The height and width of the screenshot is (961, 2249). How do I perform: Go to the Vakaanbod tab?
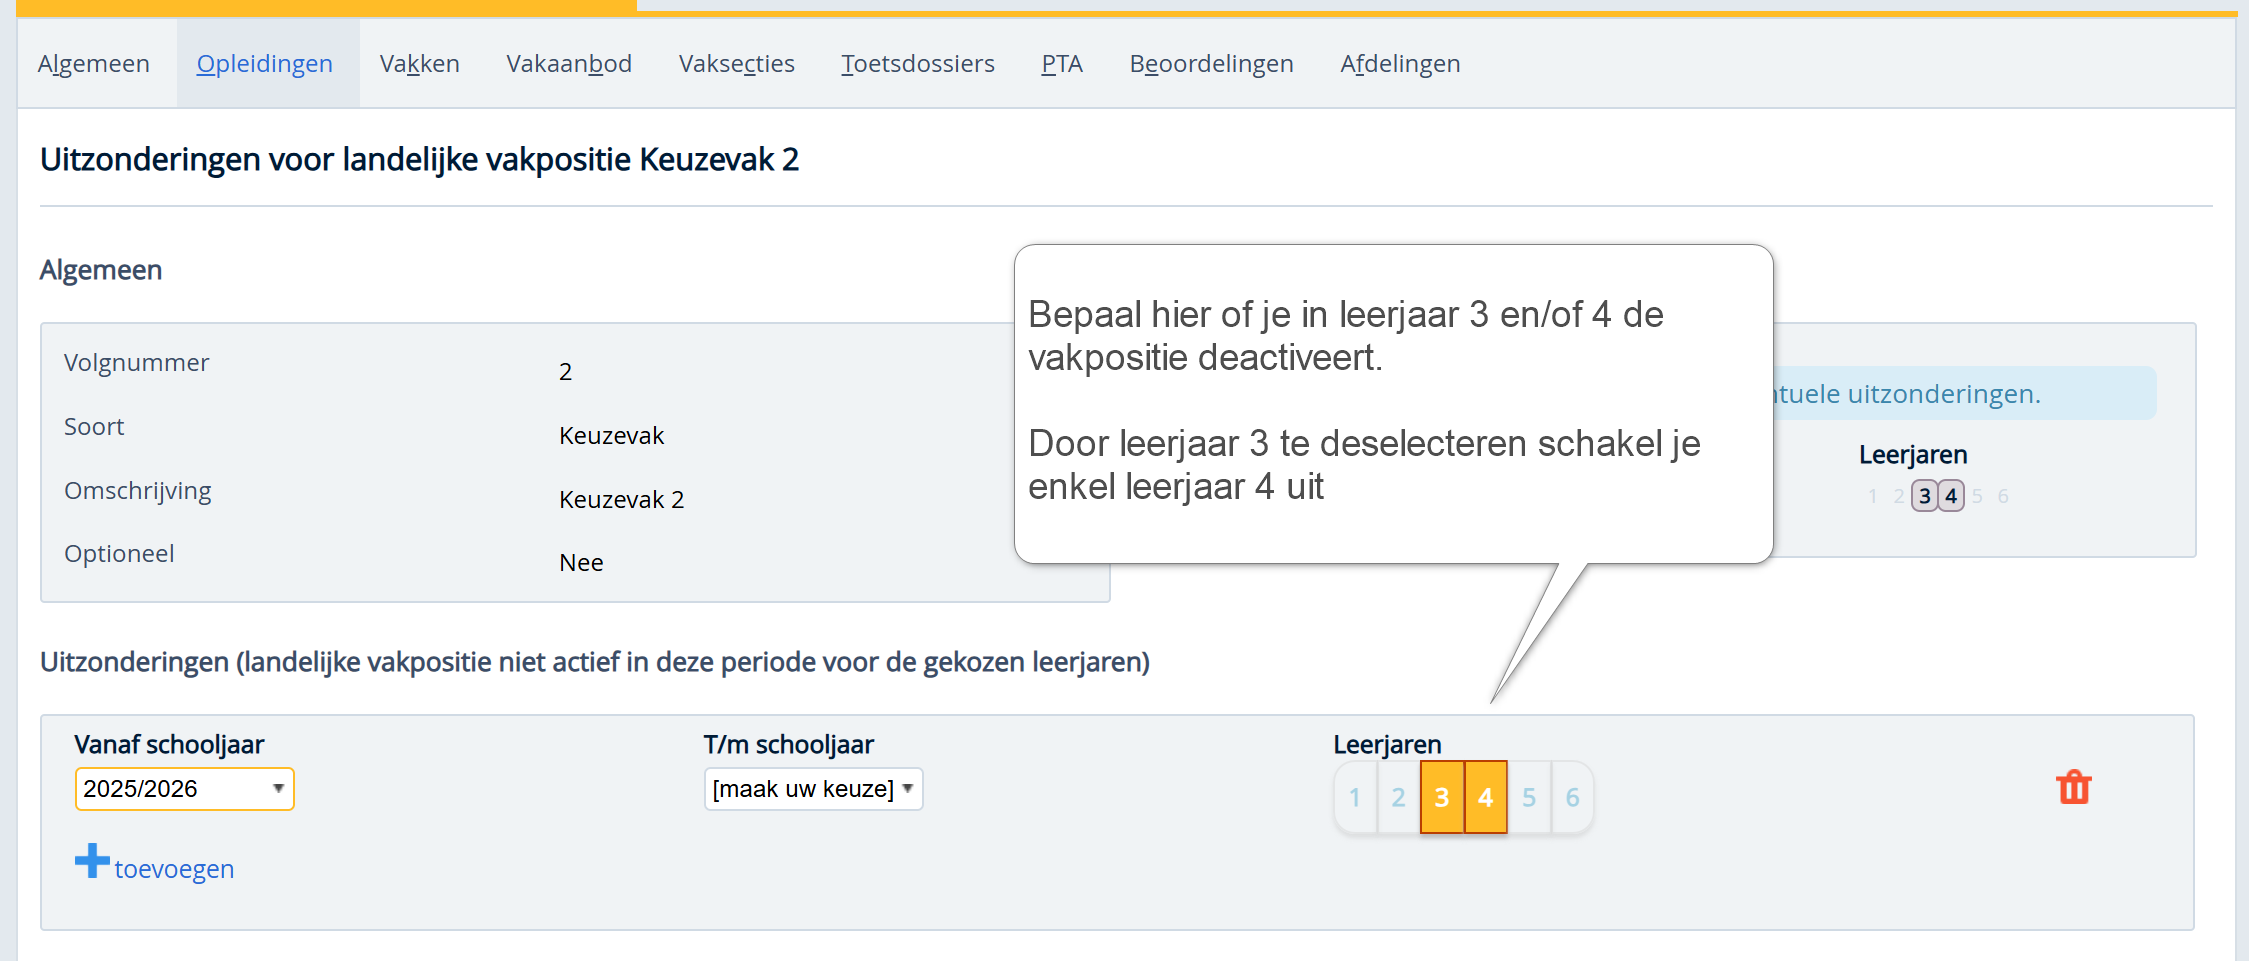coord(569,64)
